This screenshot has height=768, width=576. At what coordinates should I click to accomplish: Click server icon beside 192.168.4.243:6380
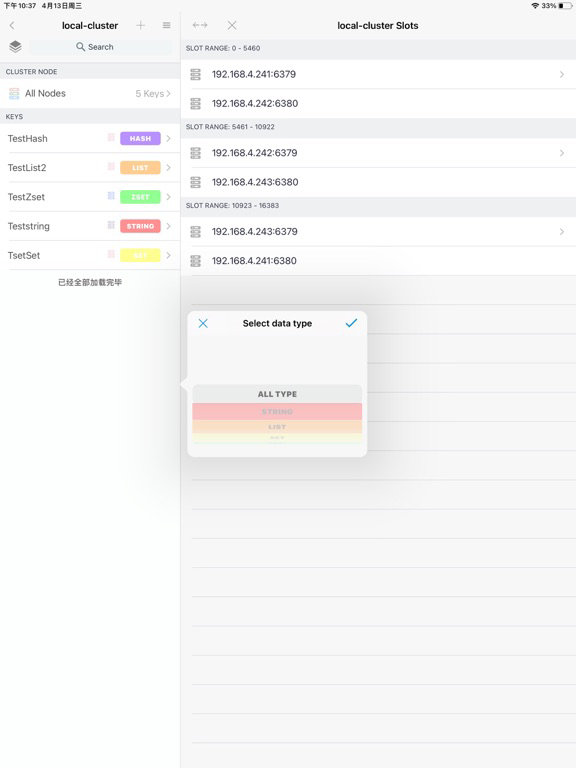(x=195, y=183)
